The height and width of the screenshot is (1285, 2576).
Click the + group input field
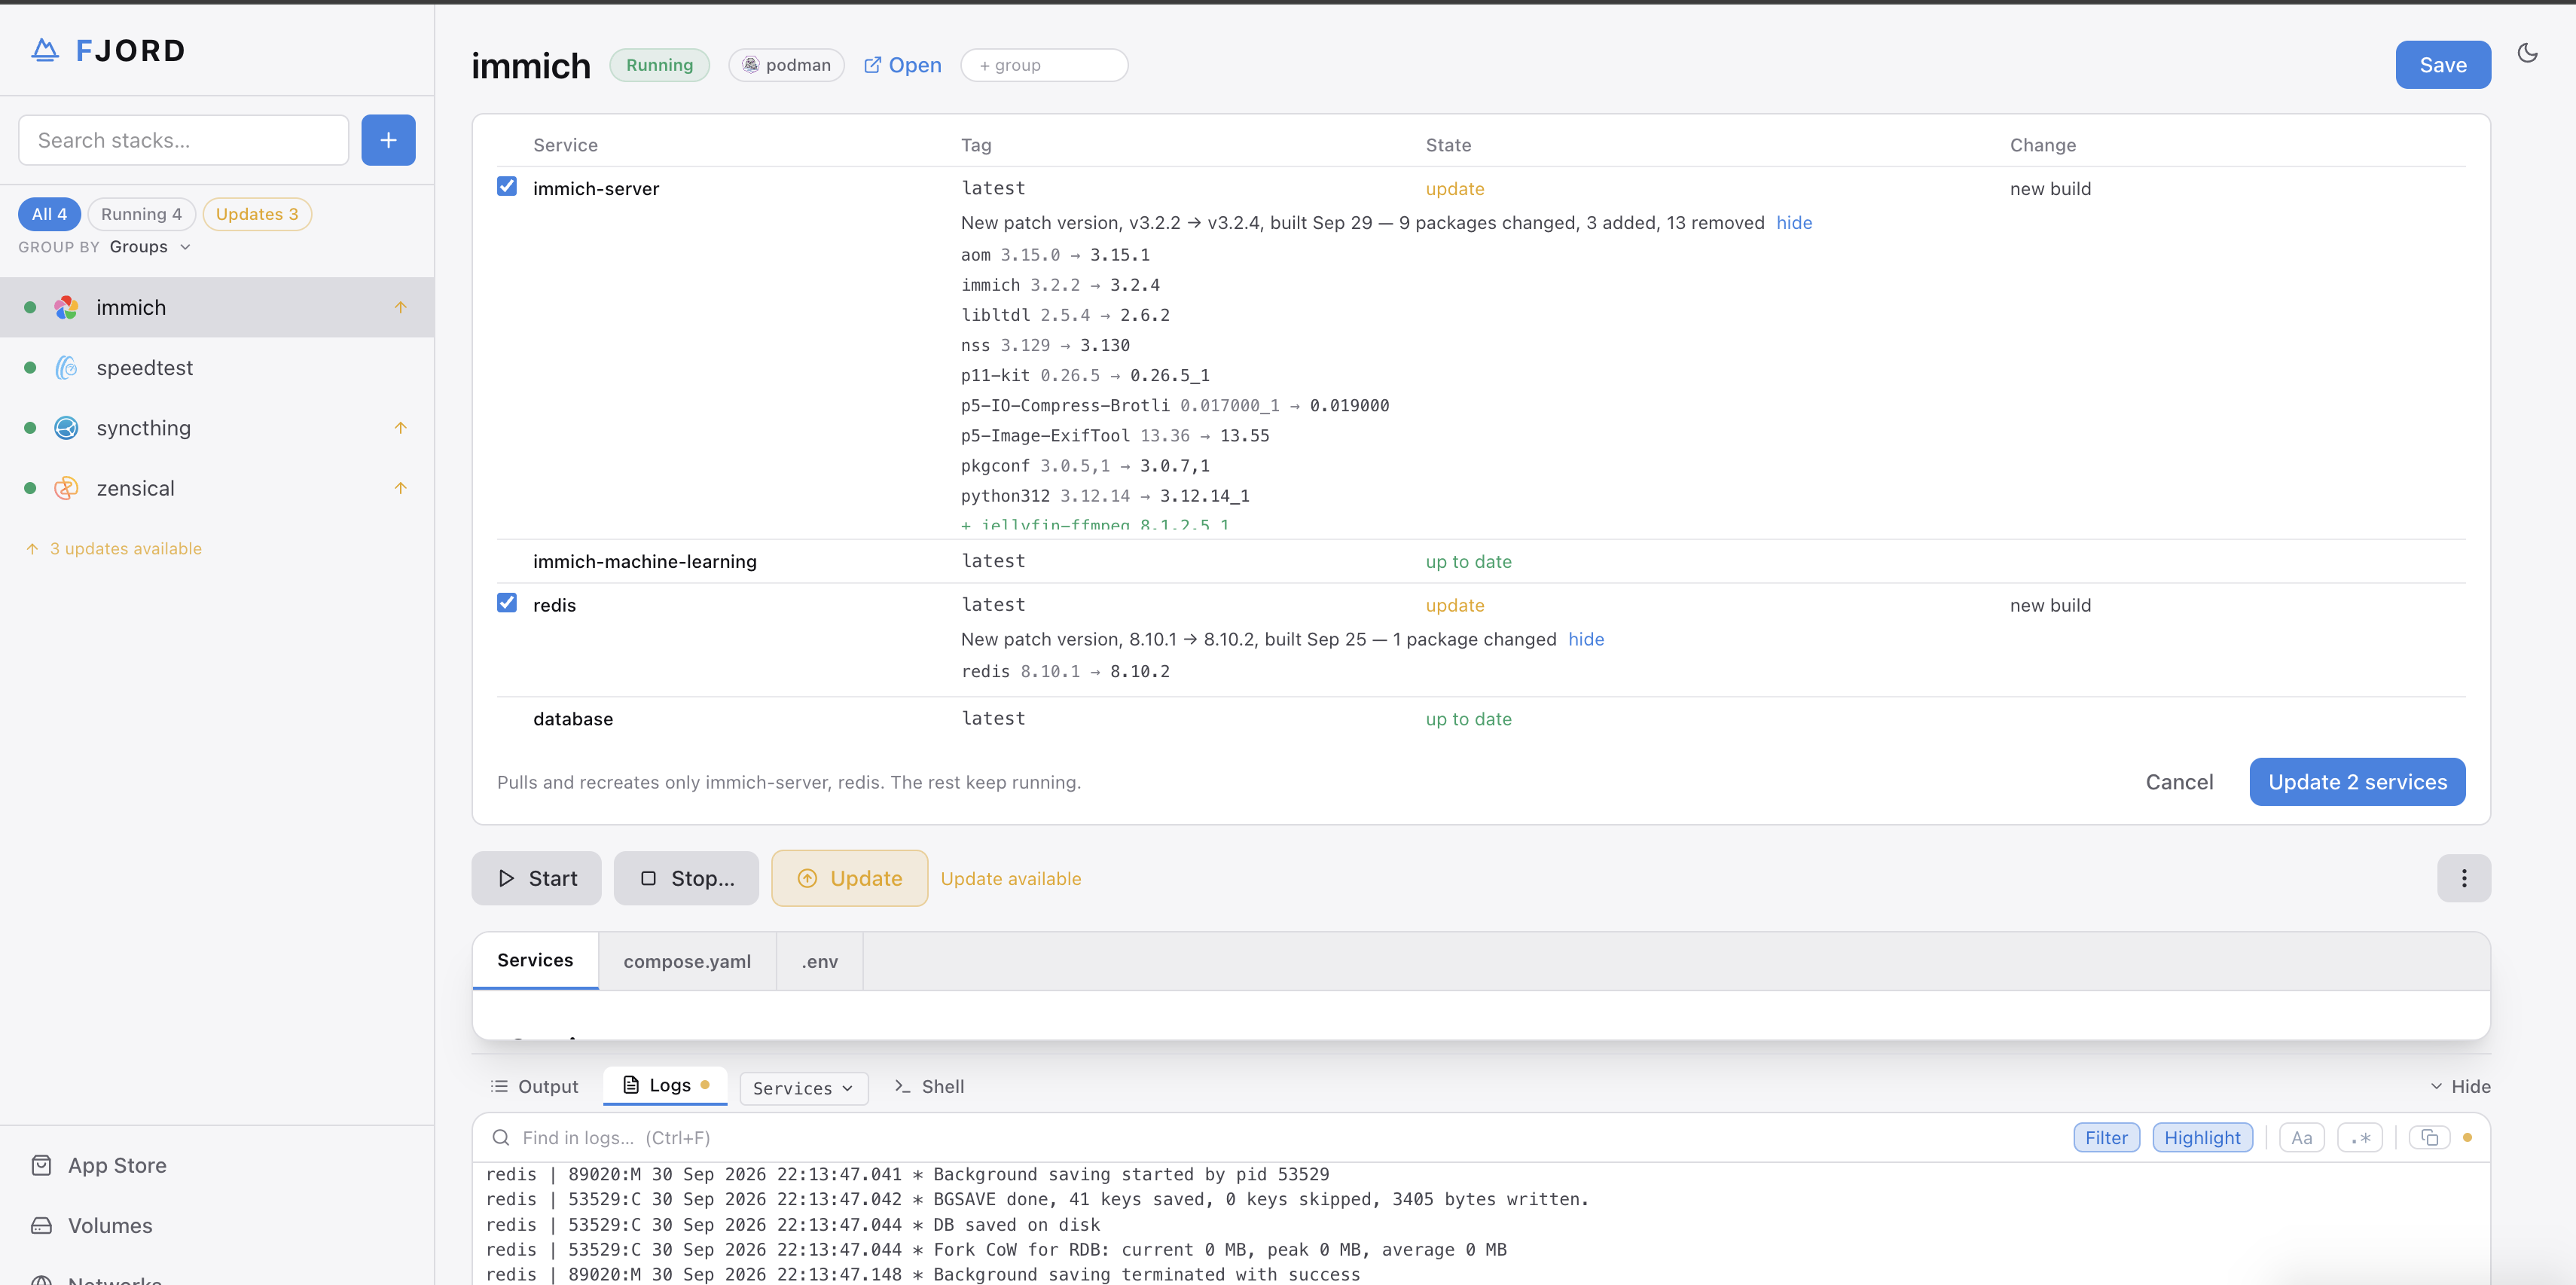[1044, 65]
